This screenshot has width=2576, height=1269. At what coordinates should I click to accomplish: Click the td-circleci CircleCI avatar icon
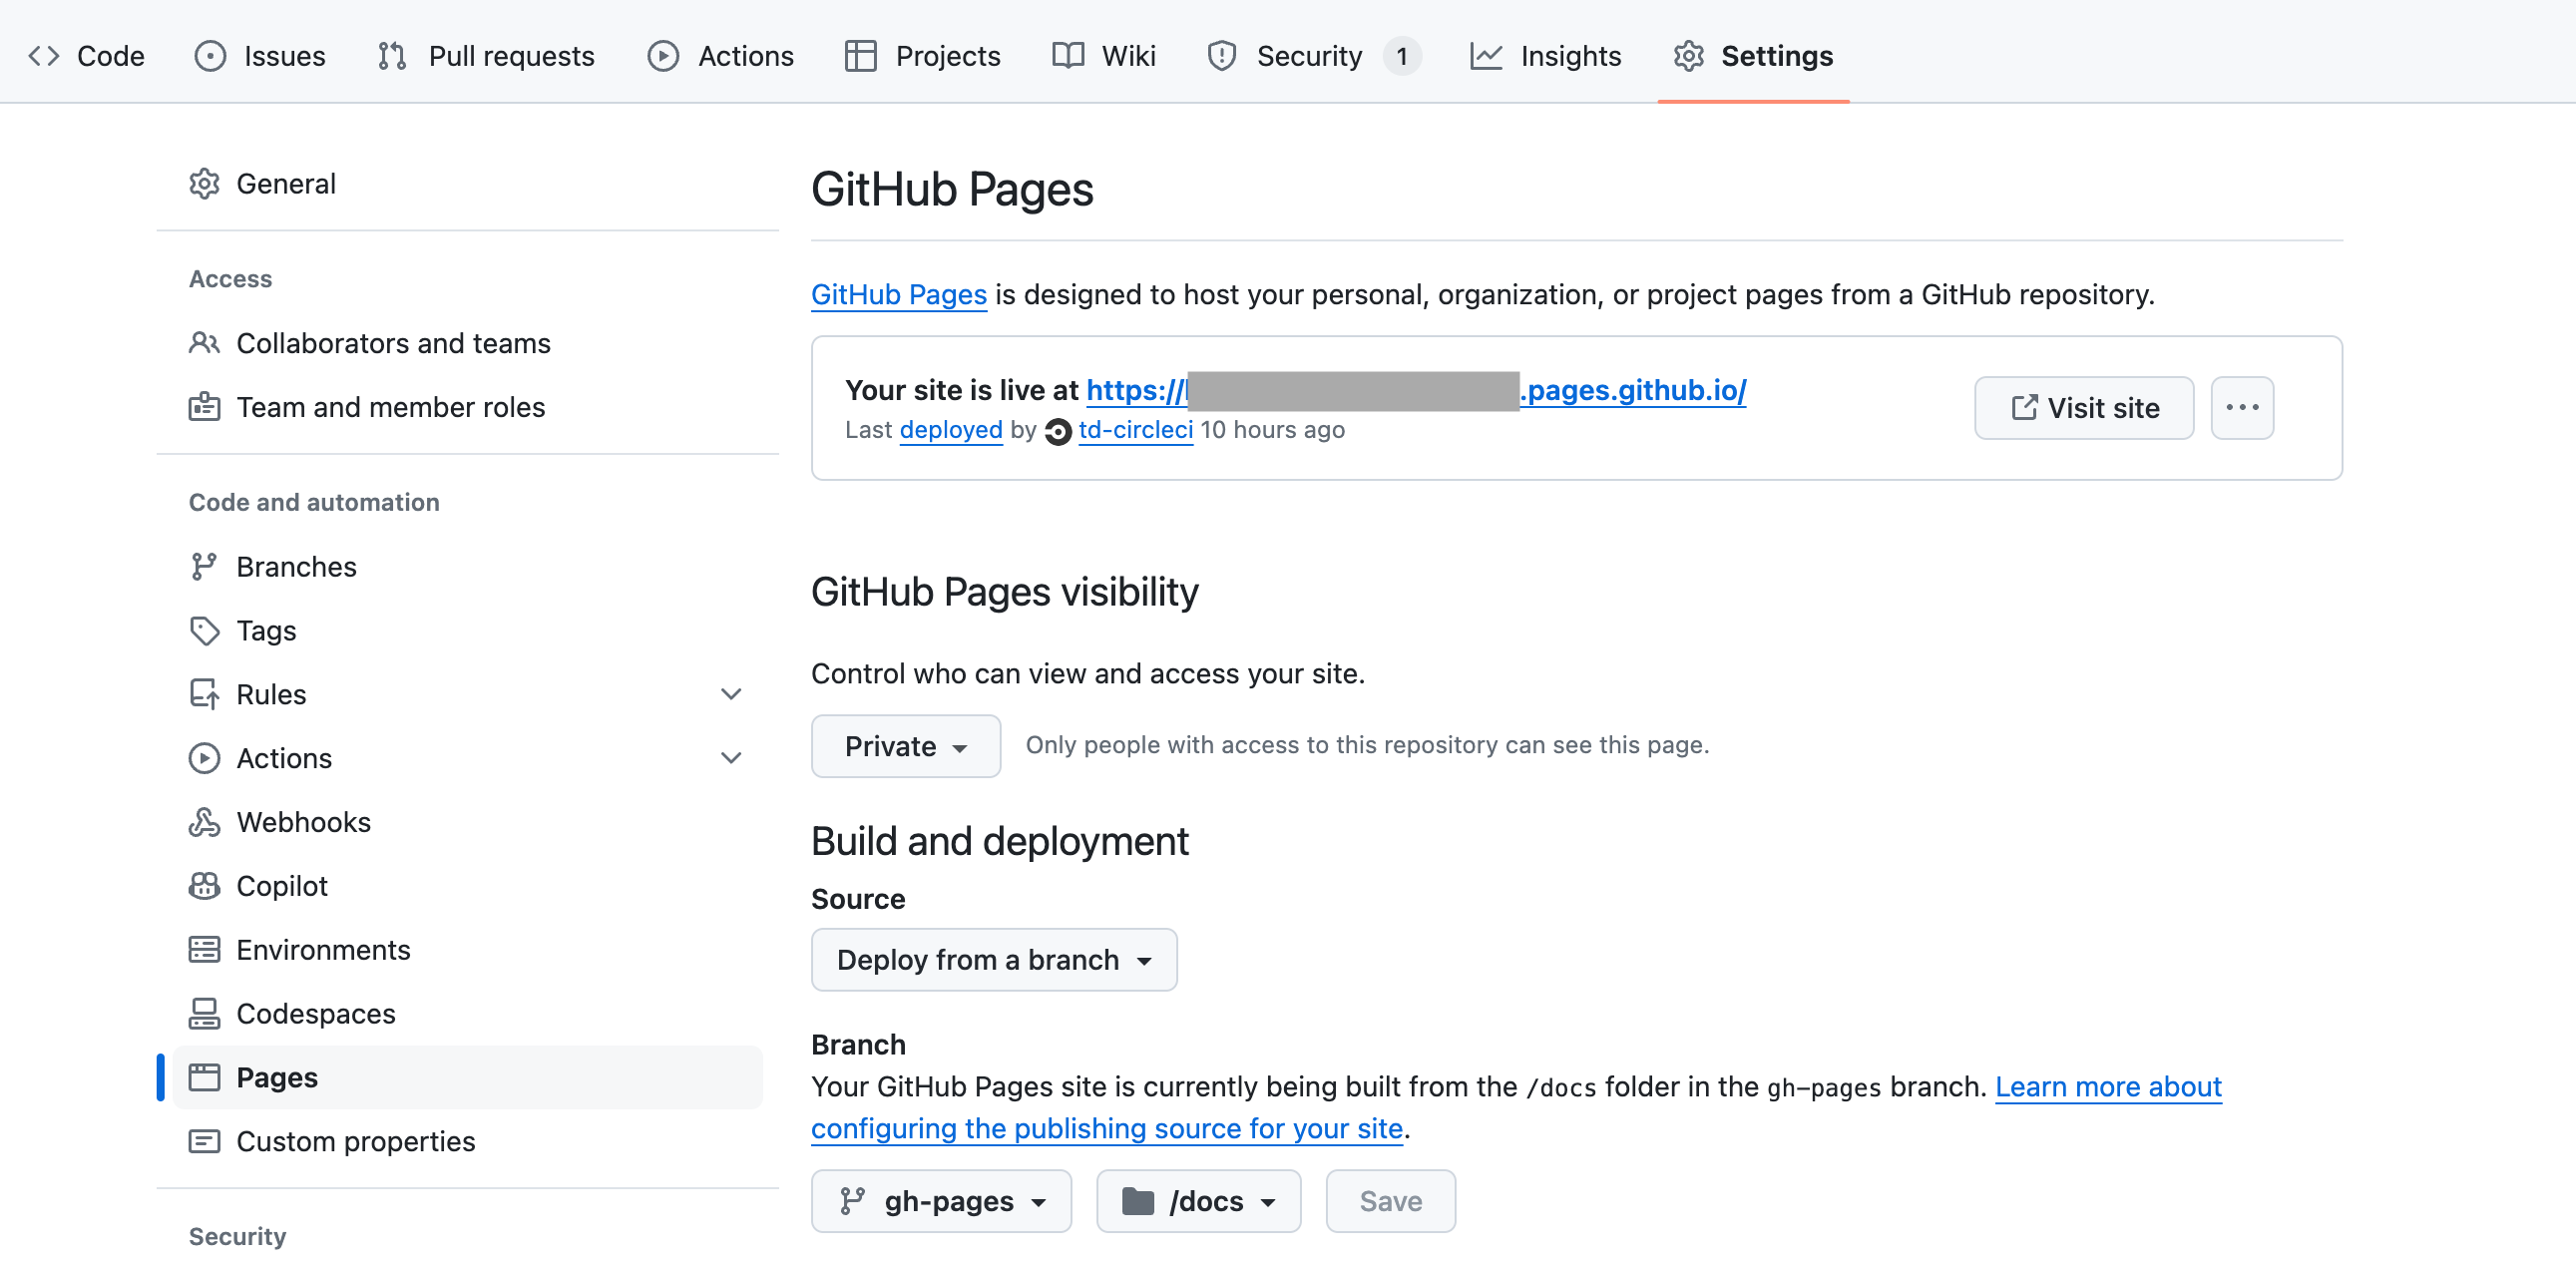coord(1057,430)
